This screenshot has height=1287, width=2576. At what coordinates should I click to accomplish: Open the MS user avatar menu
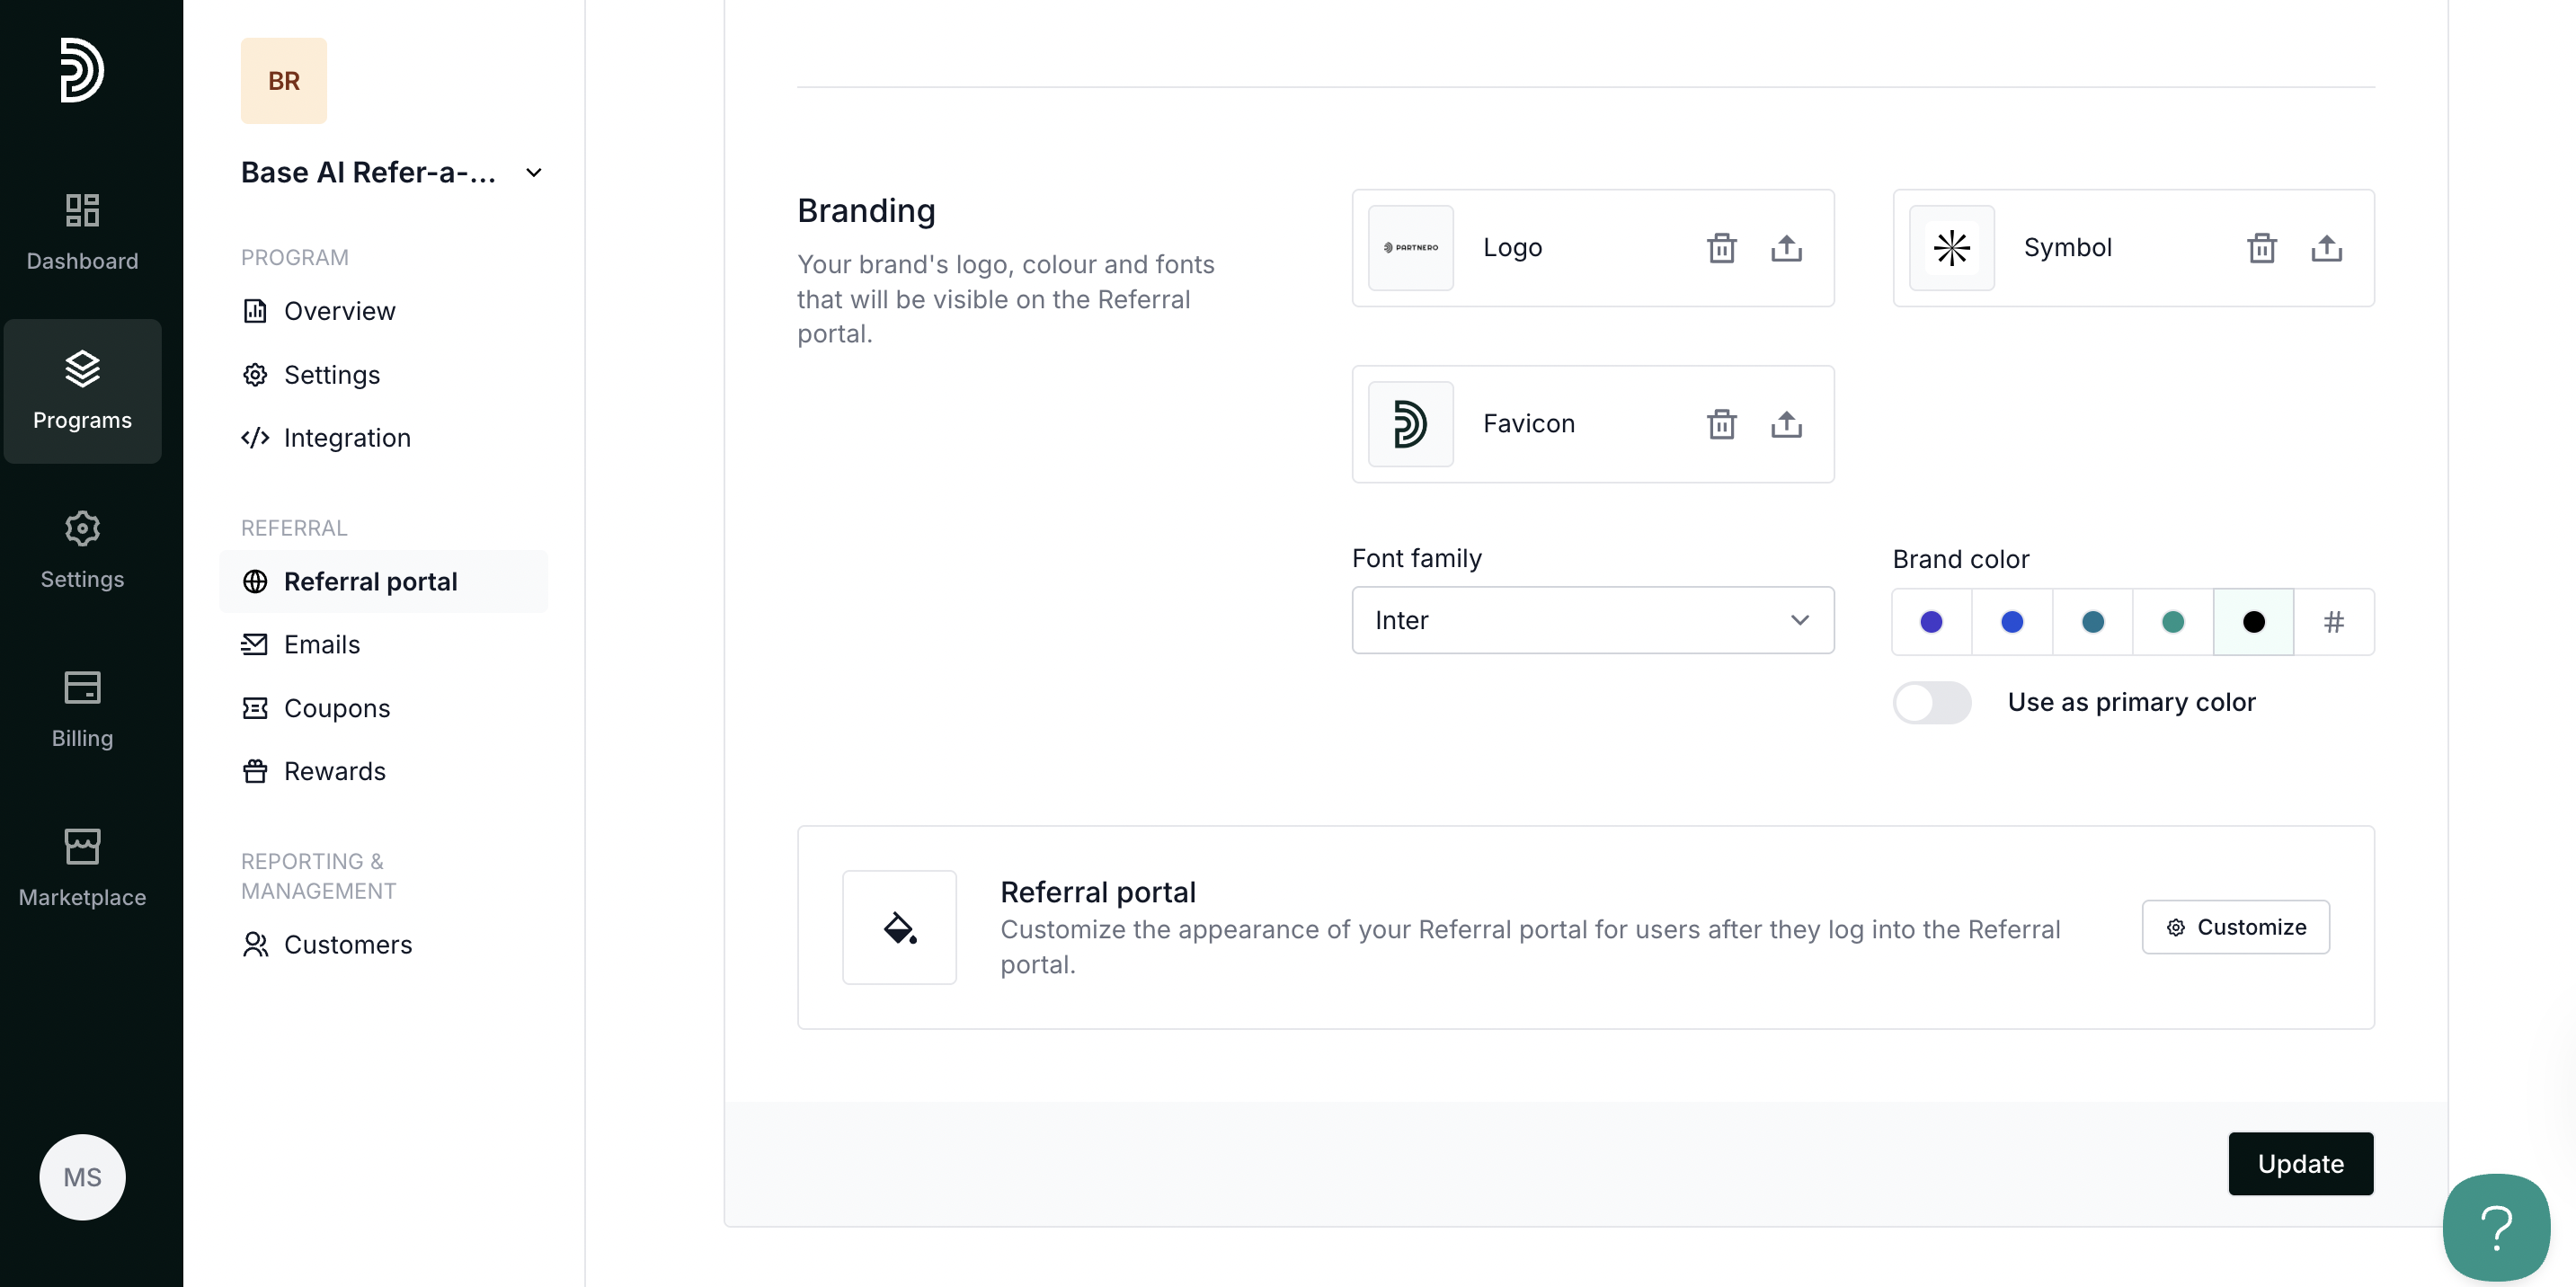[x=82, y=1176]
